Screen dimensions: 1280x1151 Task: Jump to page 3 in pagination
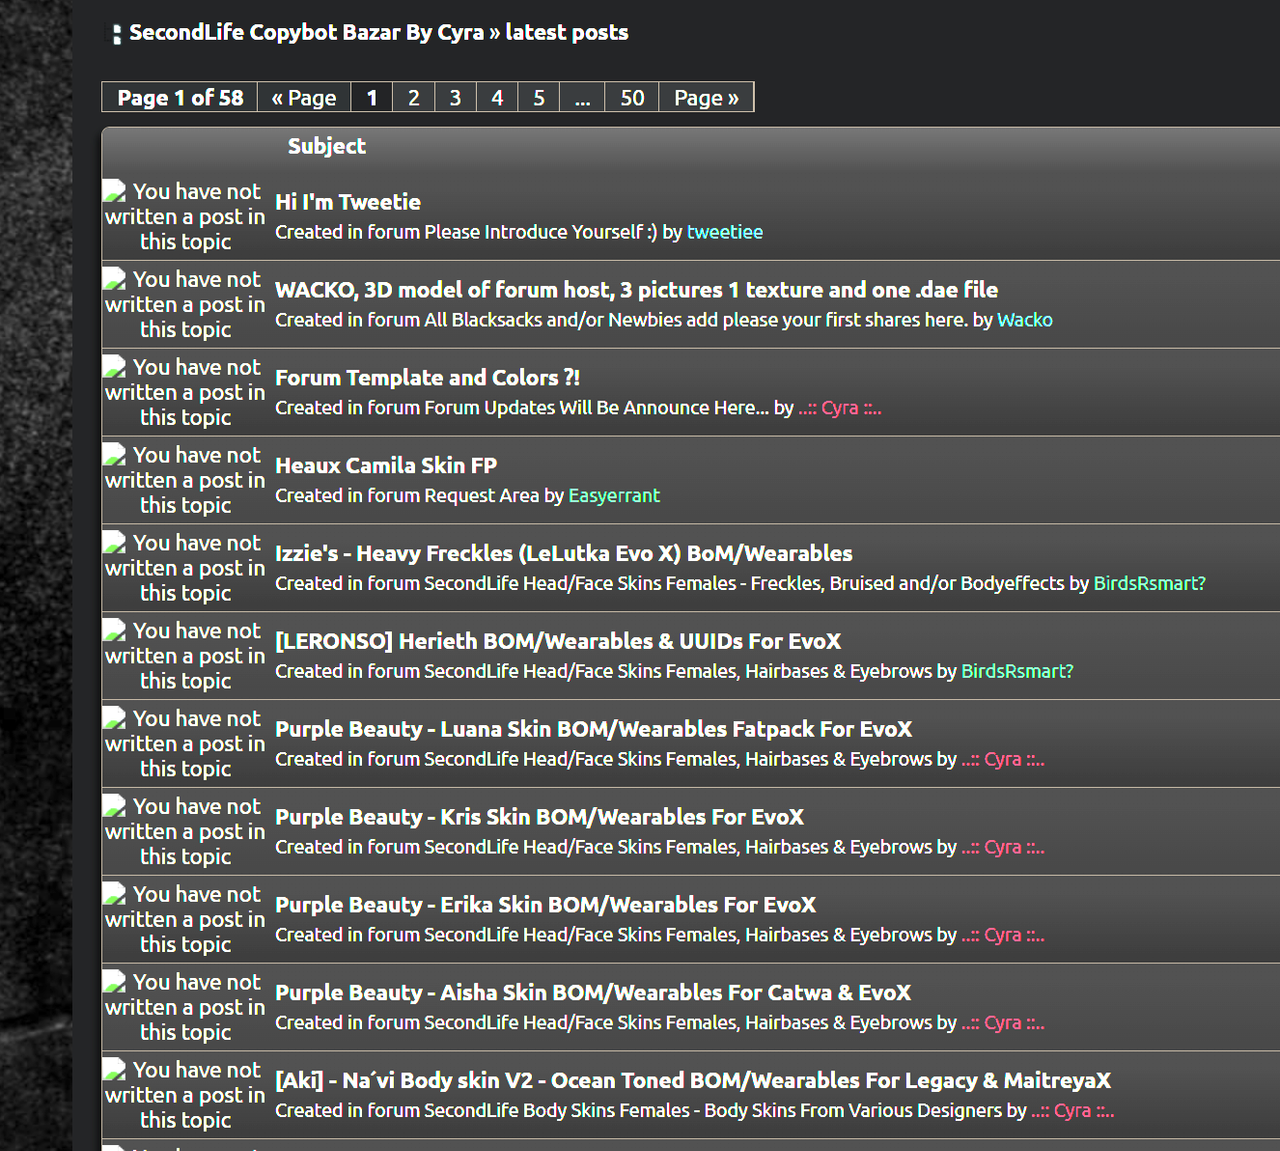pos(455,97)
